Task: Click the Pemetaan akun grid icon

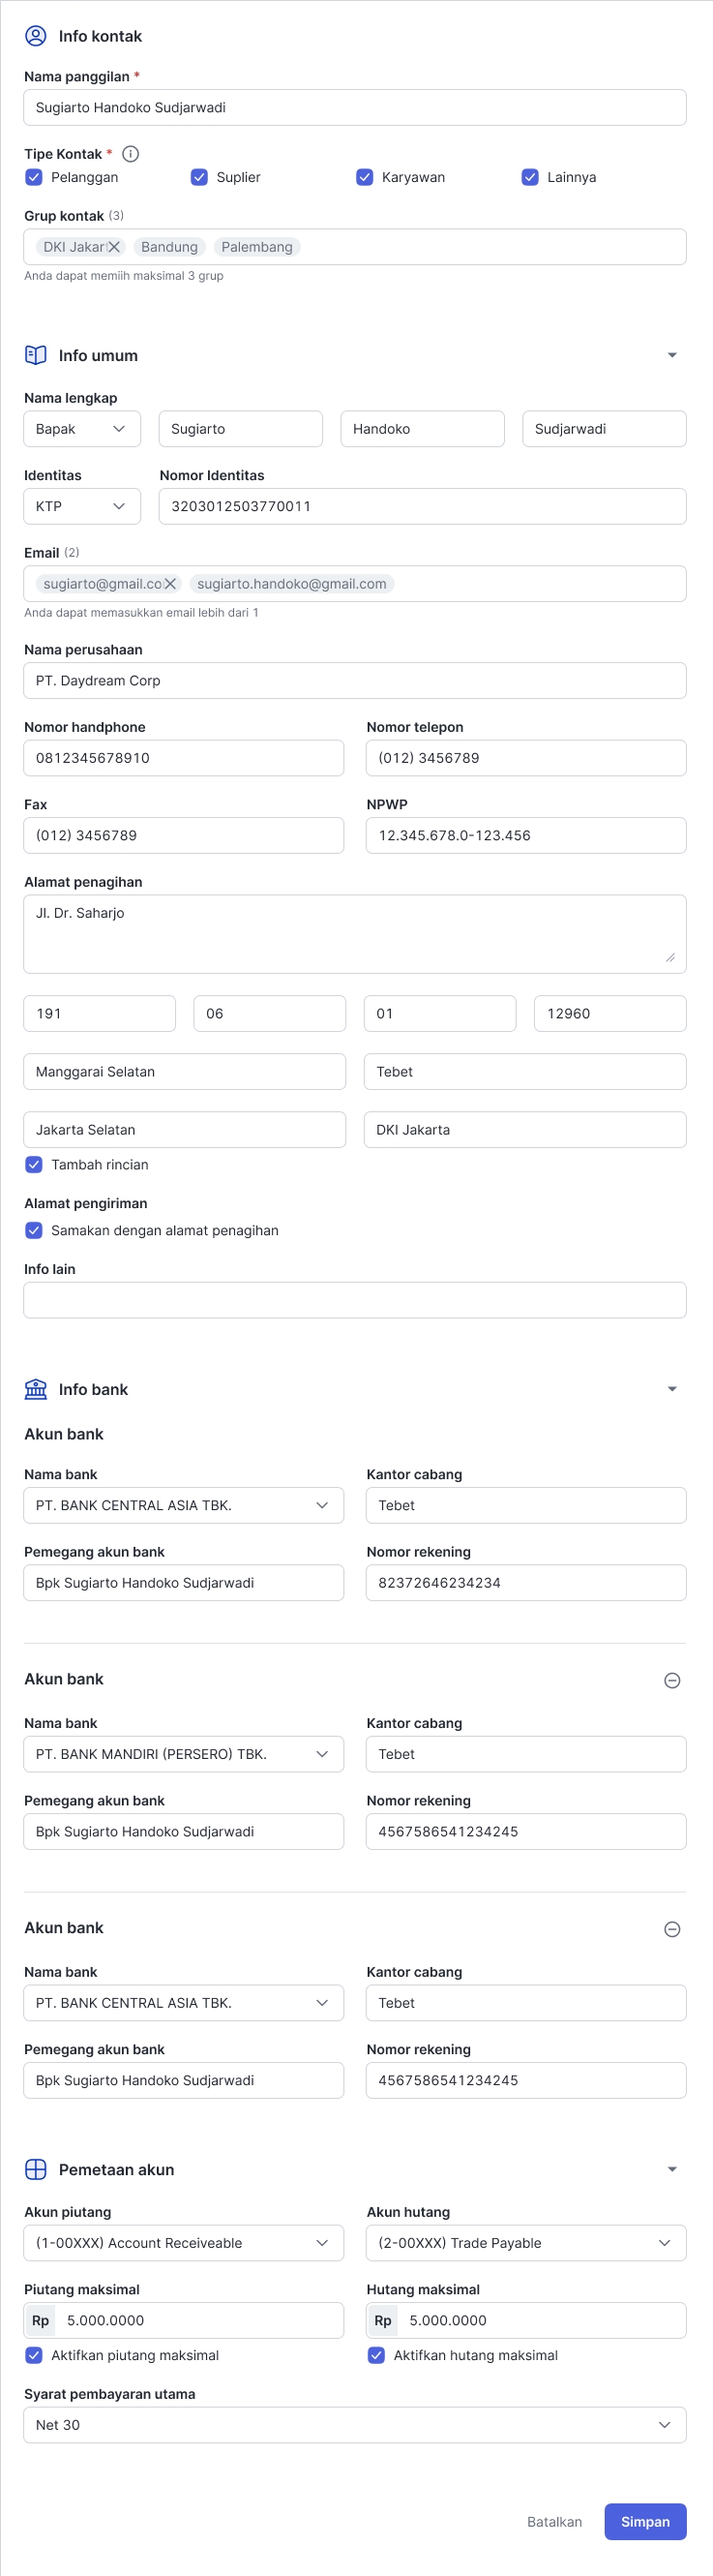Action: pyautogui.click(x=36, y=2169)
